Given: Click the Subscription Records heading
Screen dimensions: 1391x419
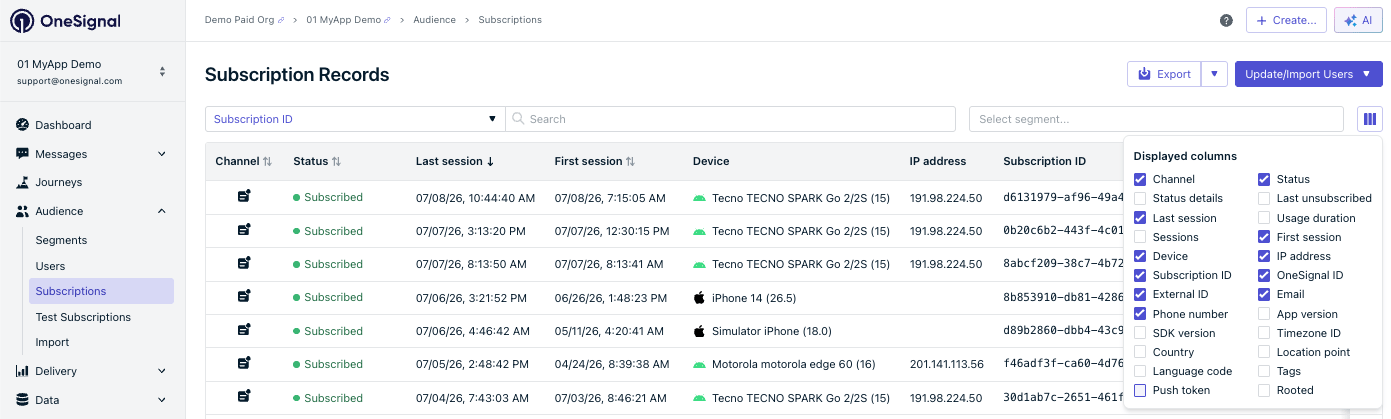Looking at the screenshot, I should coord(297,74).
